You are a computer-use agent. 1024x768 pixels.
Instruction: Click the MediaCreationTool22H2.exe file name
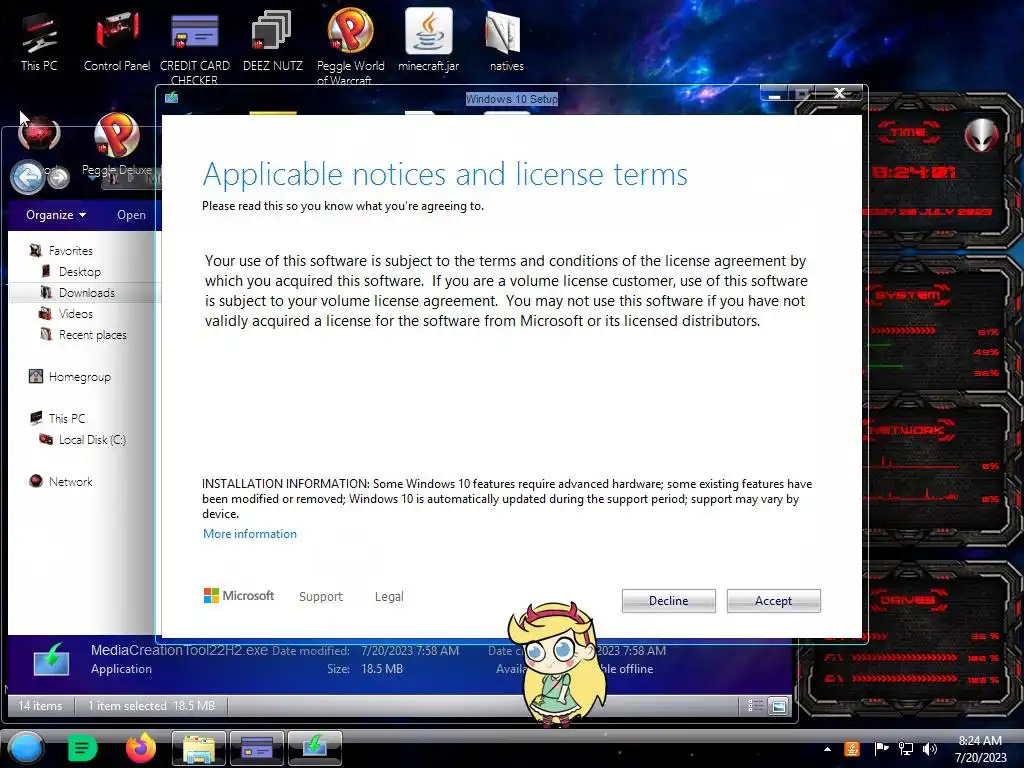click(179, 650)
